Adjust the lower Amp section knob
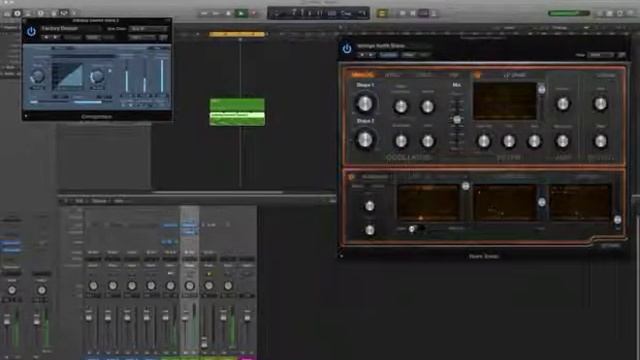Screen dimensions: 640x360 [562, 141]
